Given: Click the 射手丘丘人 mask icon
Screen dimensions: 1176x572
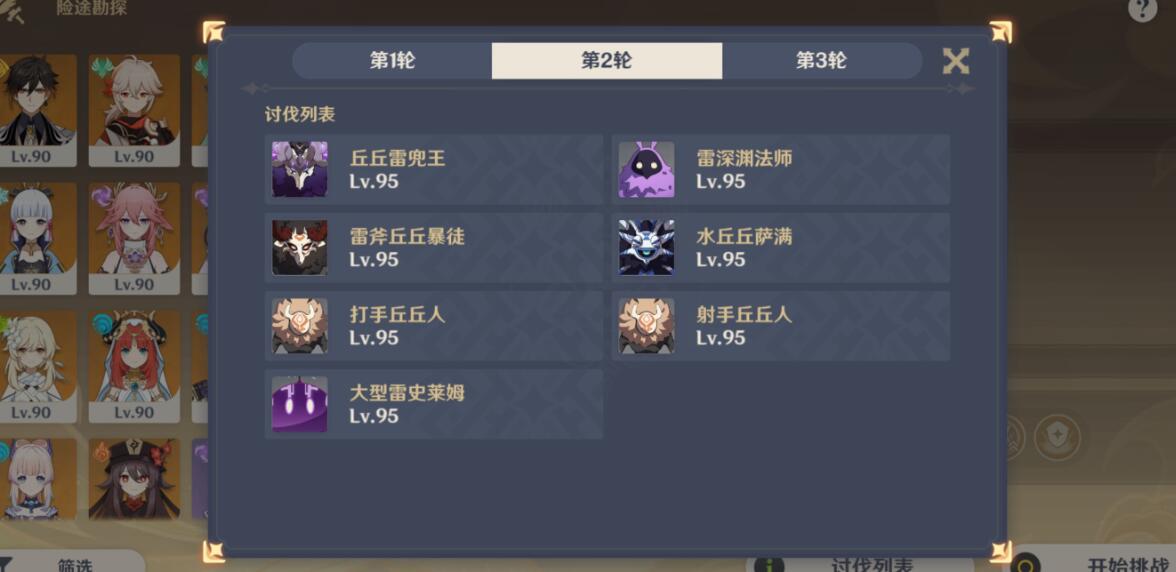Looking at the screenshot, I should click(646, 326).
